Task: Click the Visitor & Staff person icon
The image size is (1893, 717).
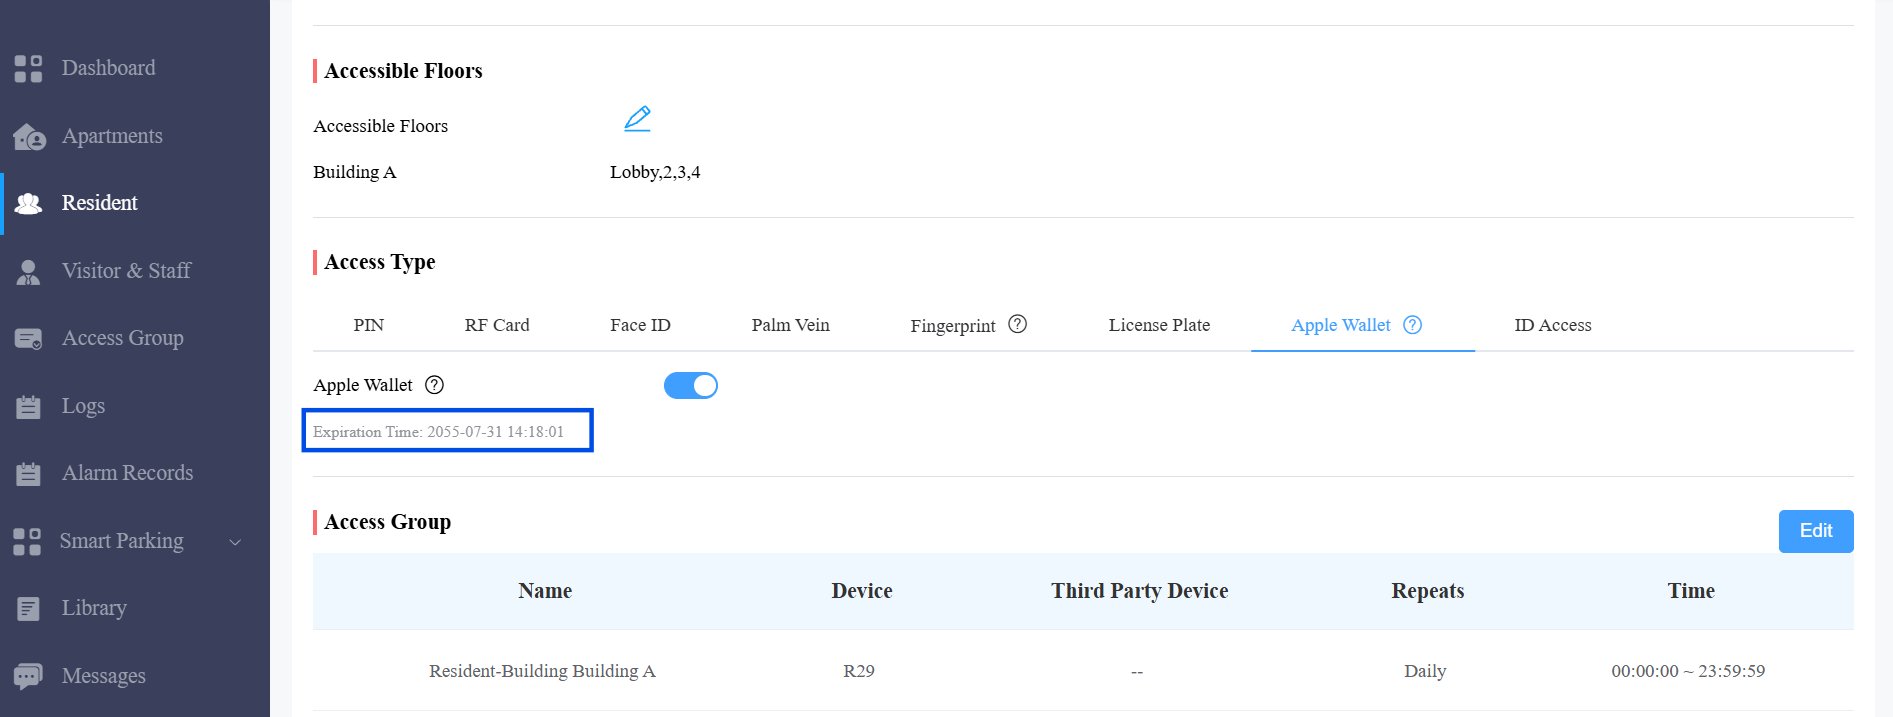Action: pos(28,271)
